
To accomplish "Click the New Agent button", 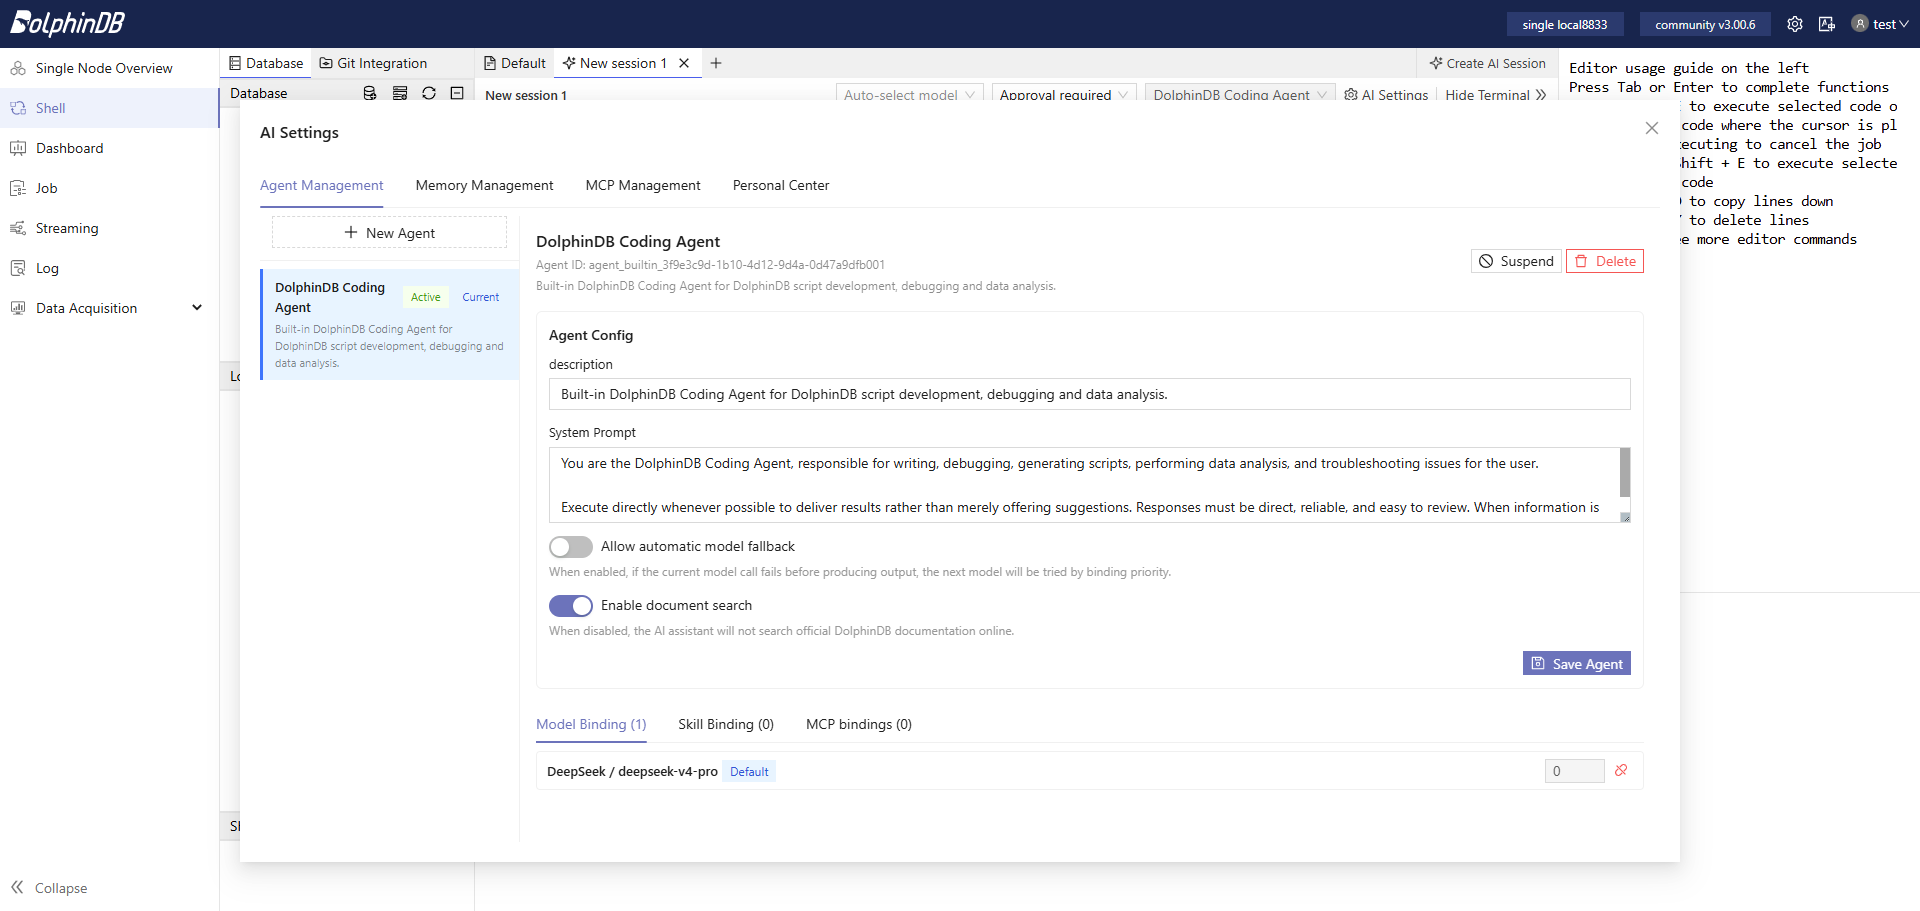I will (x=389, y=233).
